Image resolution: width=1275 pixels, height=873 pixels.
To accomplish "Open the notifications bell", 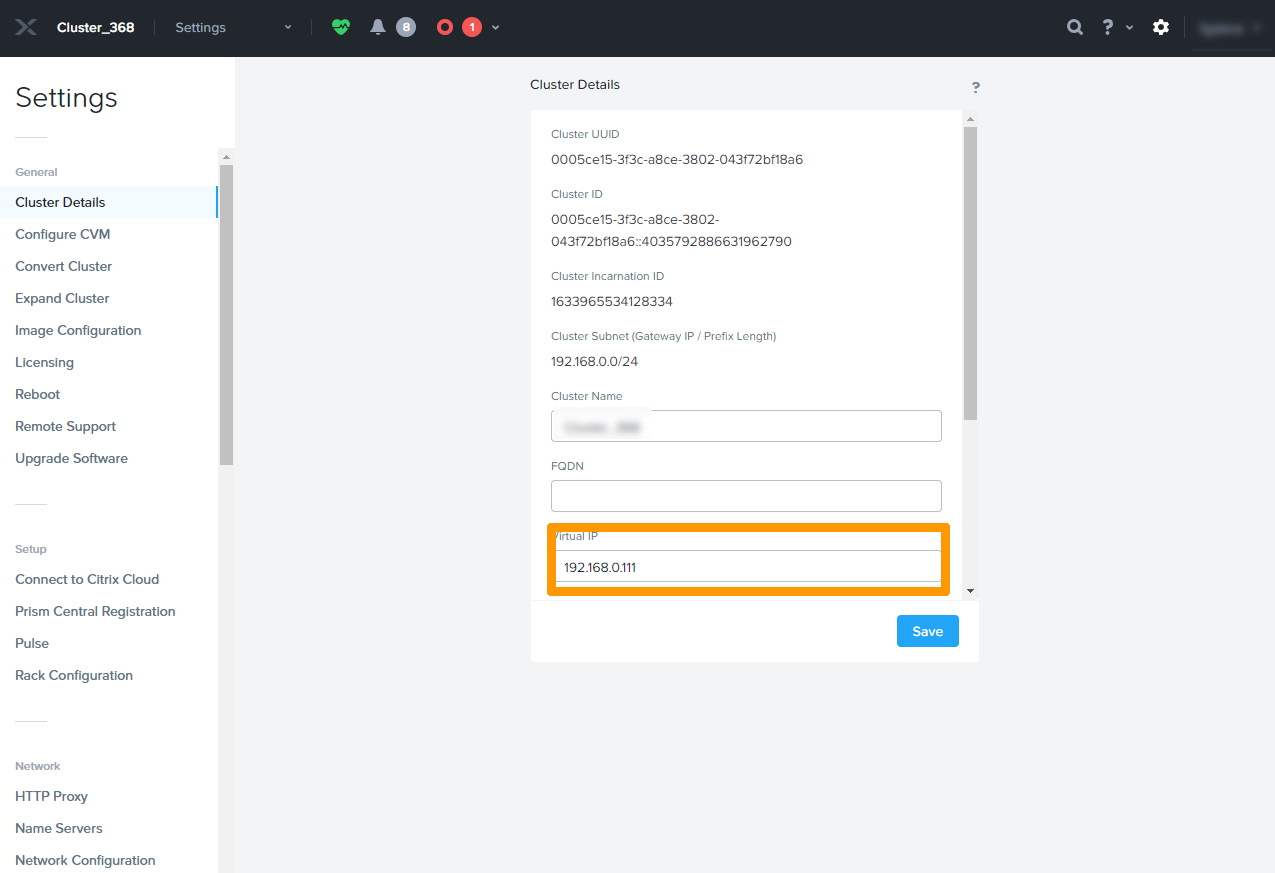I will [377, 27].
